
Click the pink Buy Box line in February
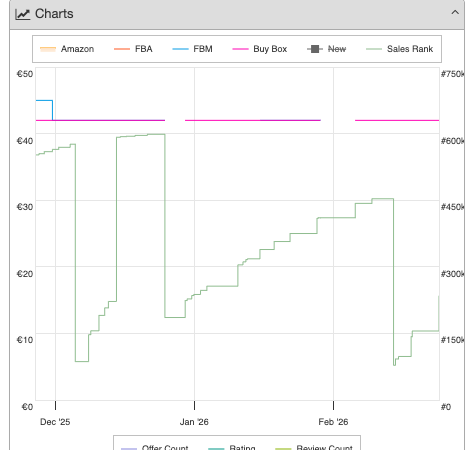point(397,120)
